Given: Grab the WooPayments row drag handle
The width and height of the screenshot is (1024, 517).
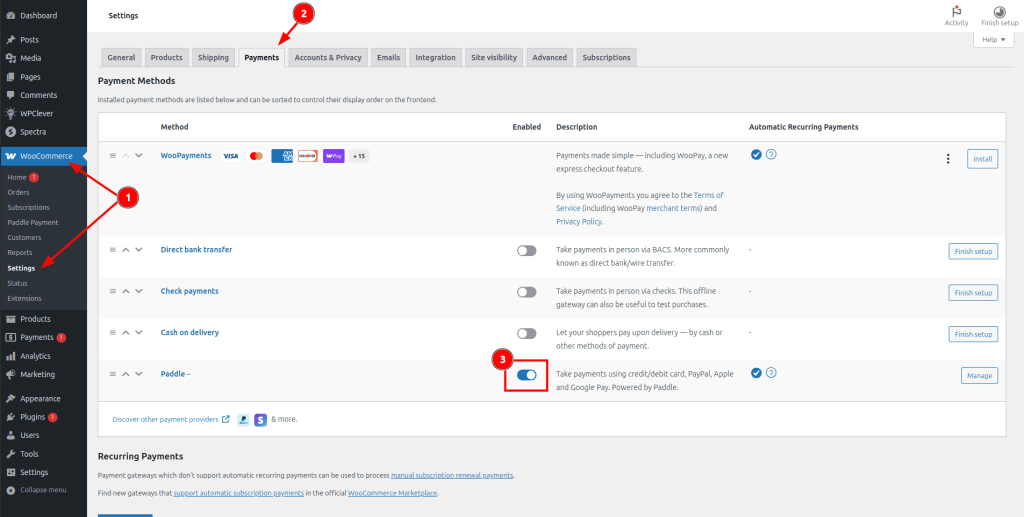Looking at the screenshot, I should (x=112, y=156).
